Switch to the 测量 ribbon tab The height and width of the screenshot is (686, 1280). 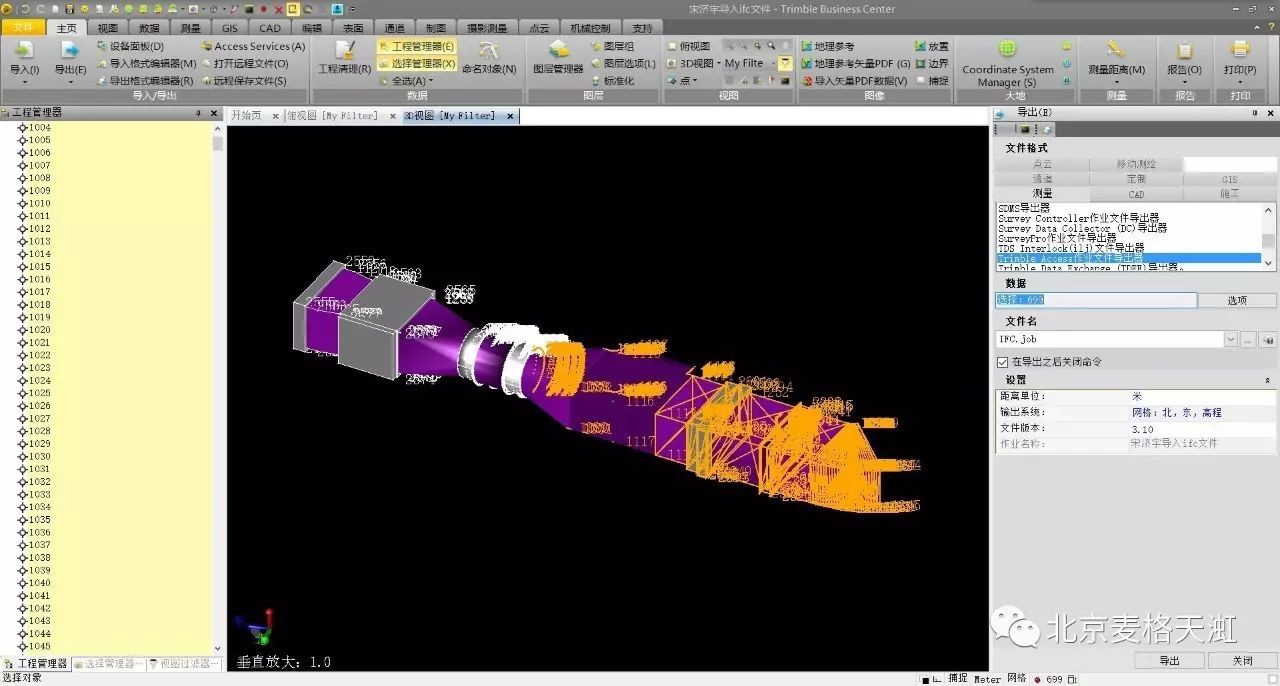[190, 28]
